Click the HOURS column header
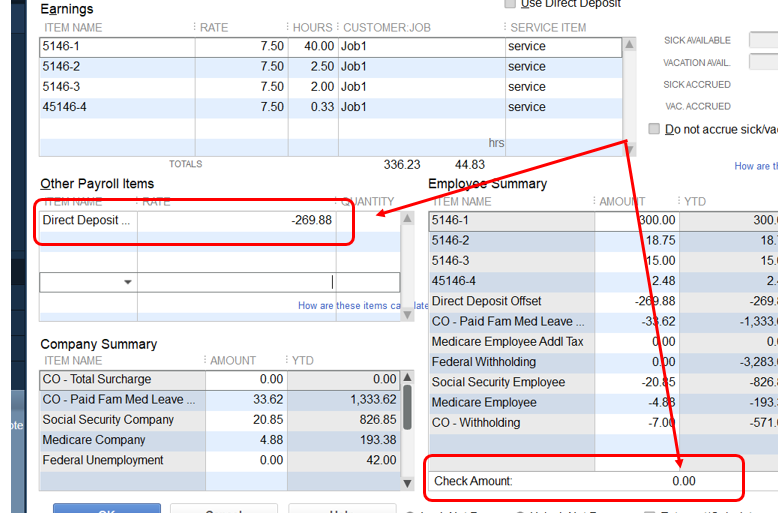This screenshot has width=778, height=513. coord(312,28)
